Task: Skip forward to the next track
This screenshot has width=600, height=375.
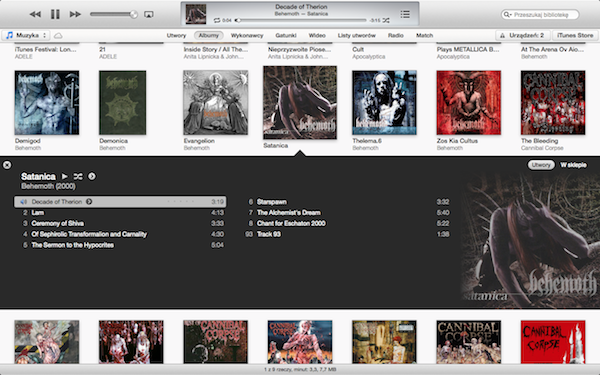Action: [75, 15]
